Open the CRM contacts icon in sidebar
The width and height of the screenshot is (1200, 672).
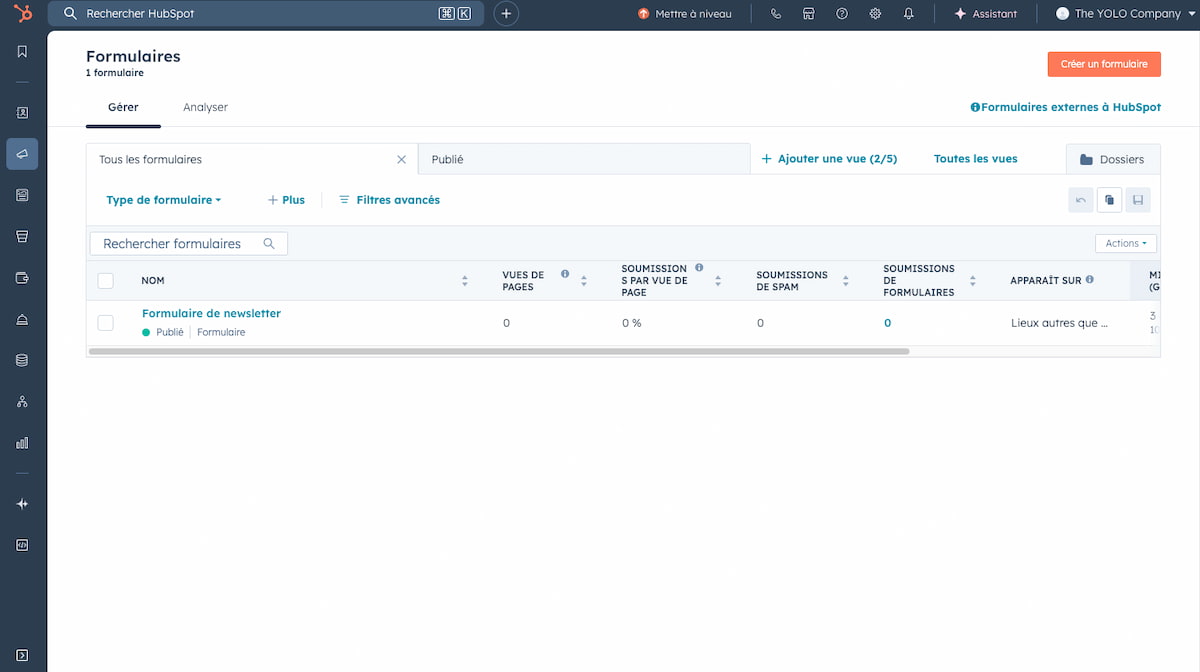[22, 113]
